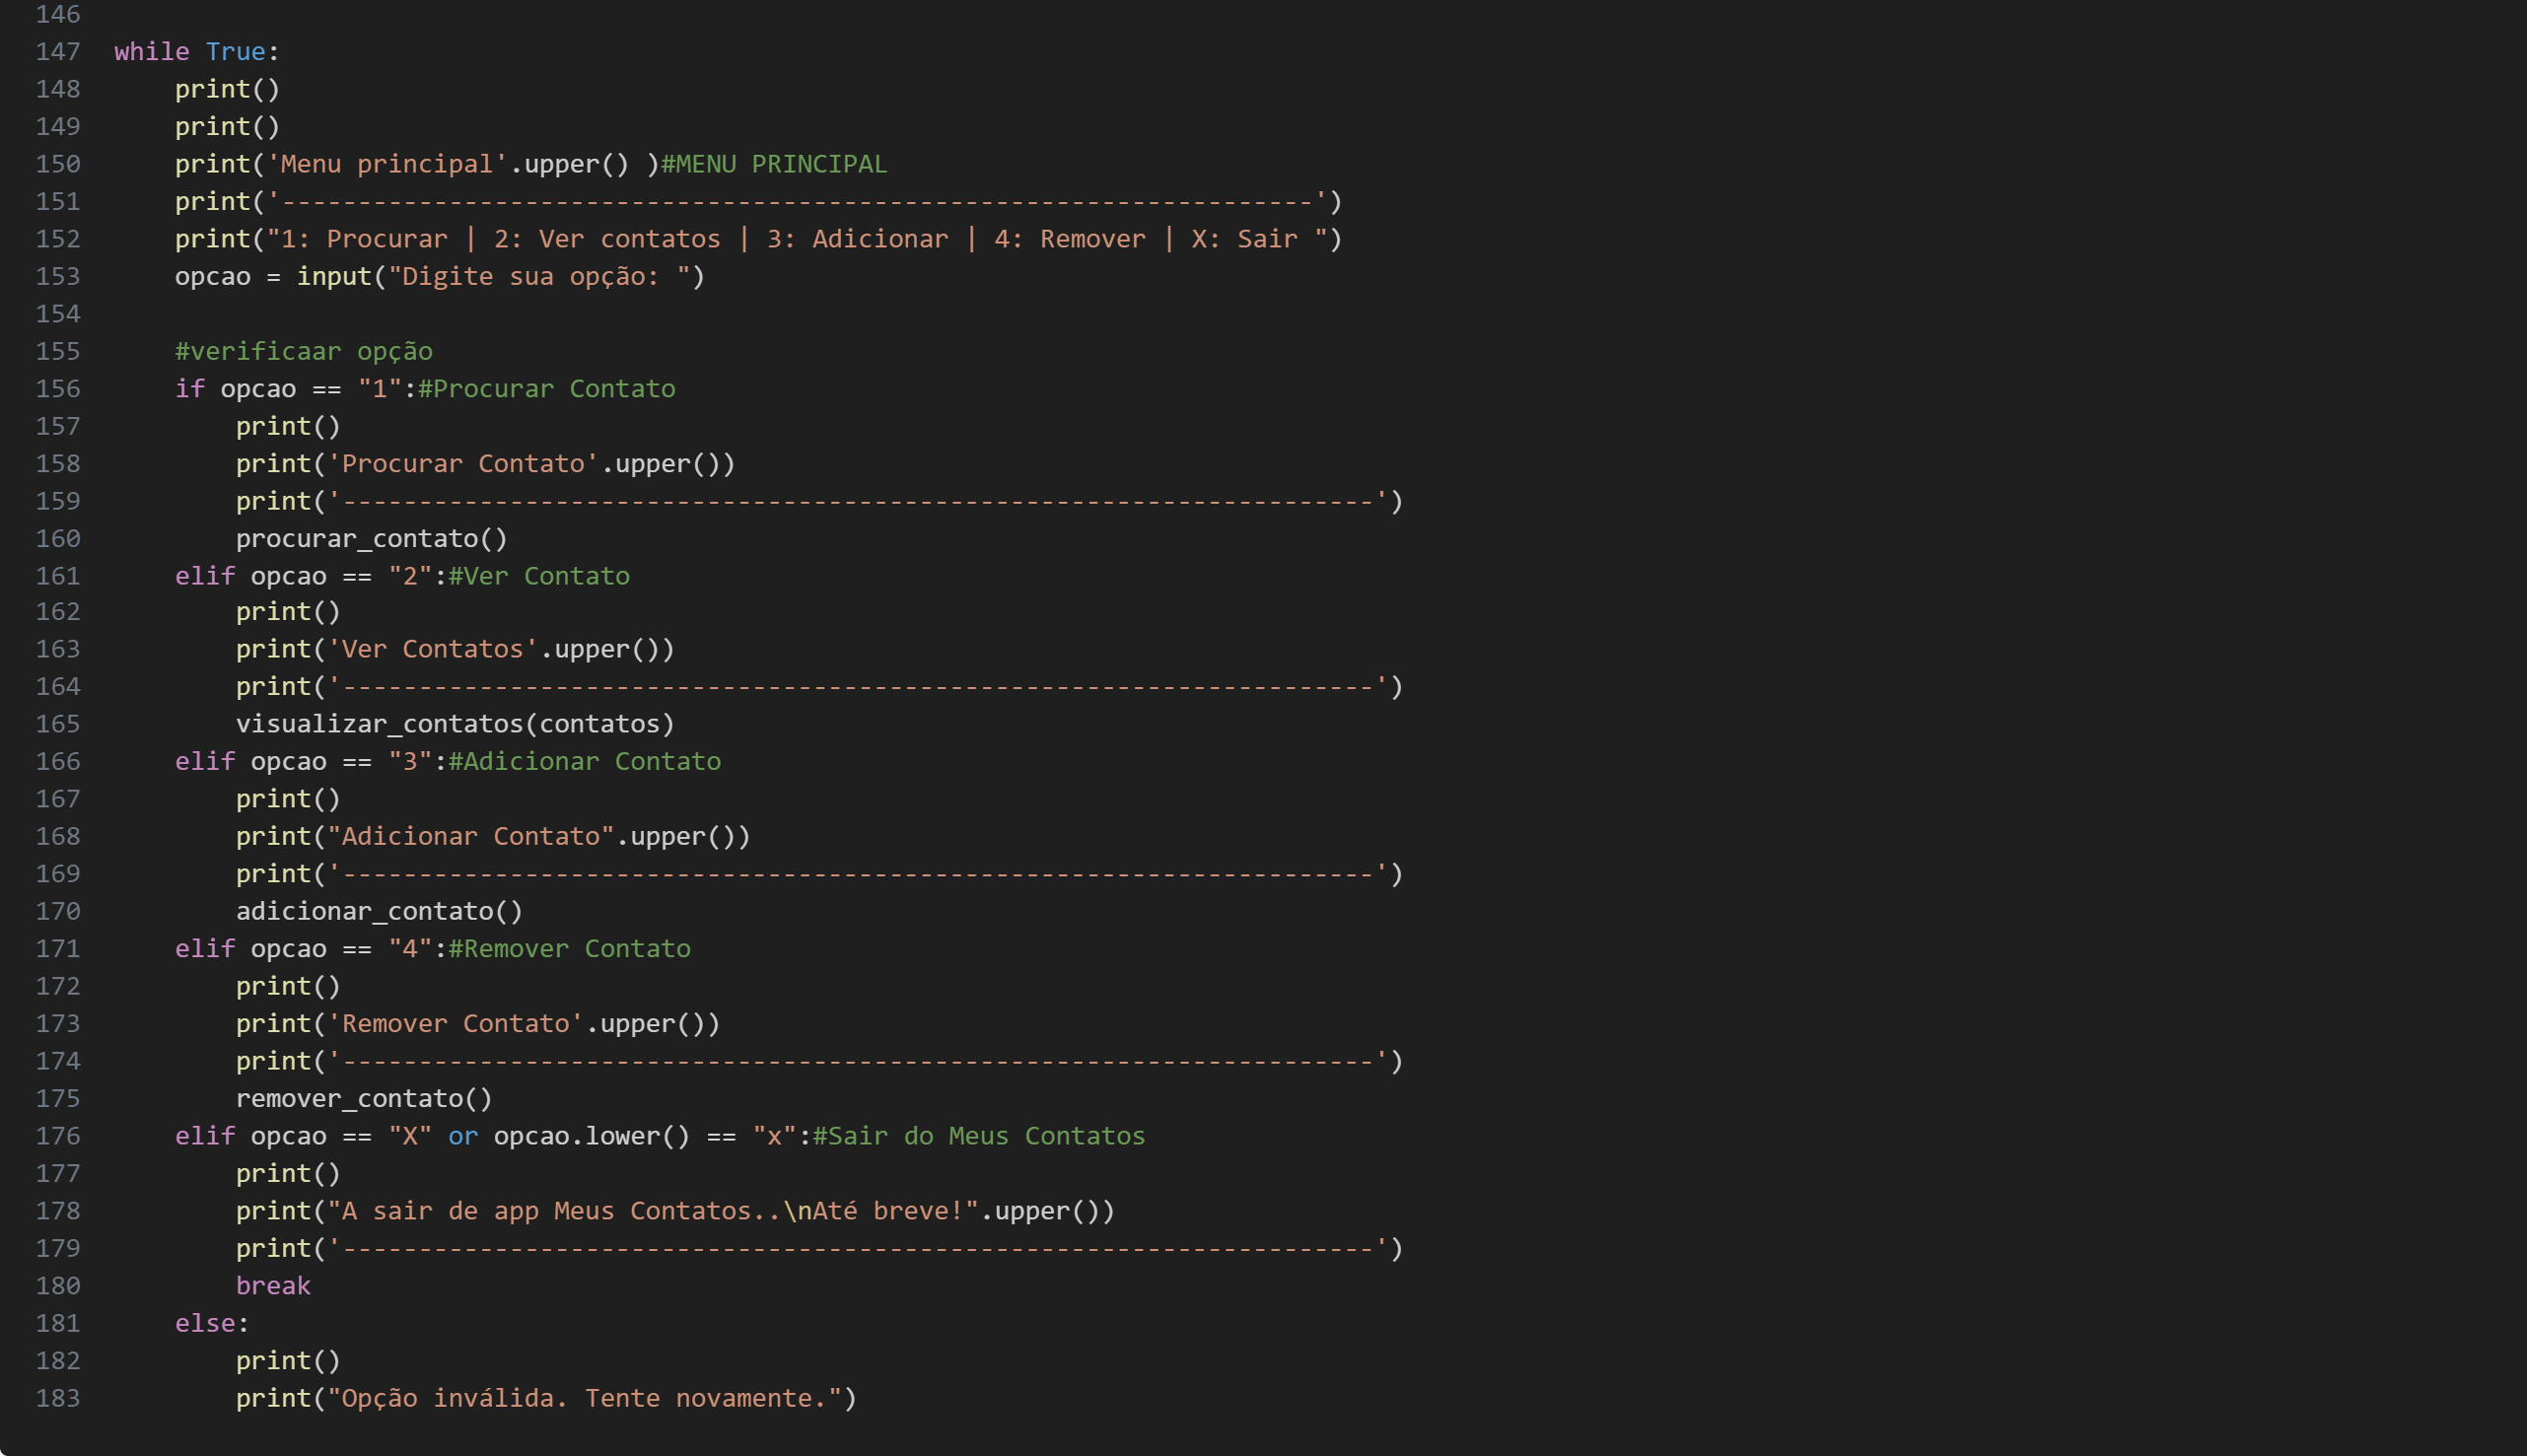Click the dashed separator string on line 151

pyautogui.click(x=797, y=202)
